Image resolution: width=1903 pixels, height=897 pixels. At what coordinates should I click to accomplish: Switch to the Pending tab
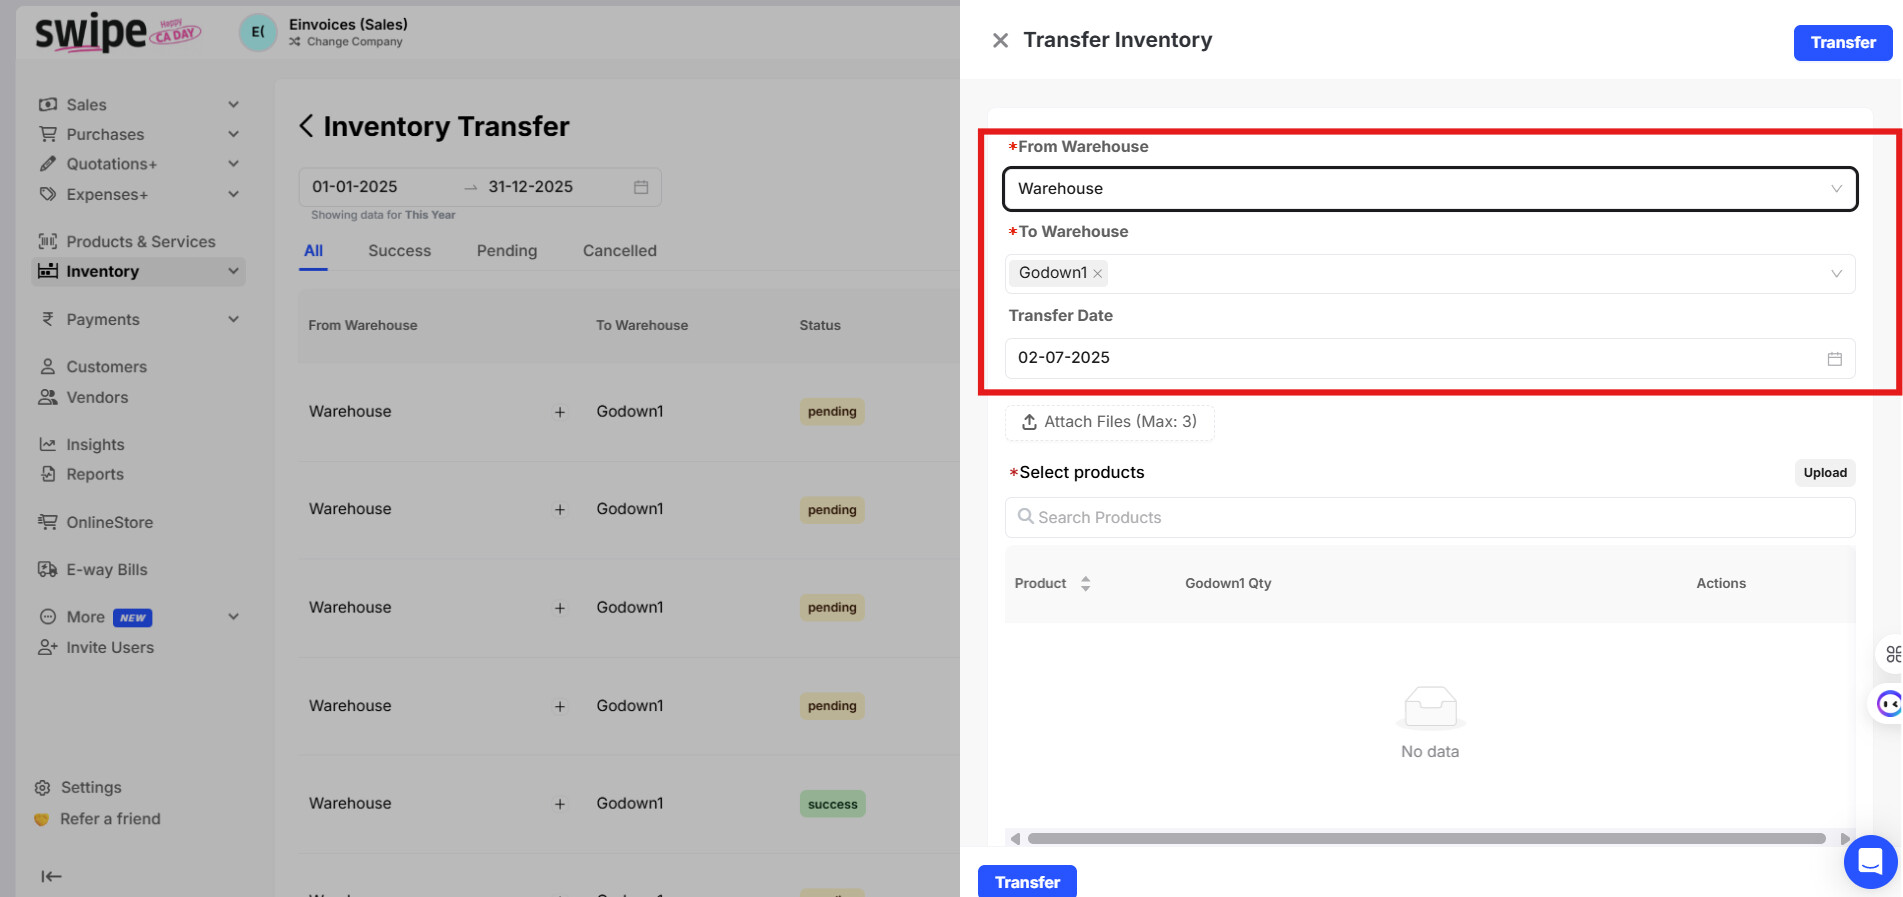point(507,251)
